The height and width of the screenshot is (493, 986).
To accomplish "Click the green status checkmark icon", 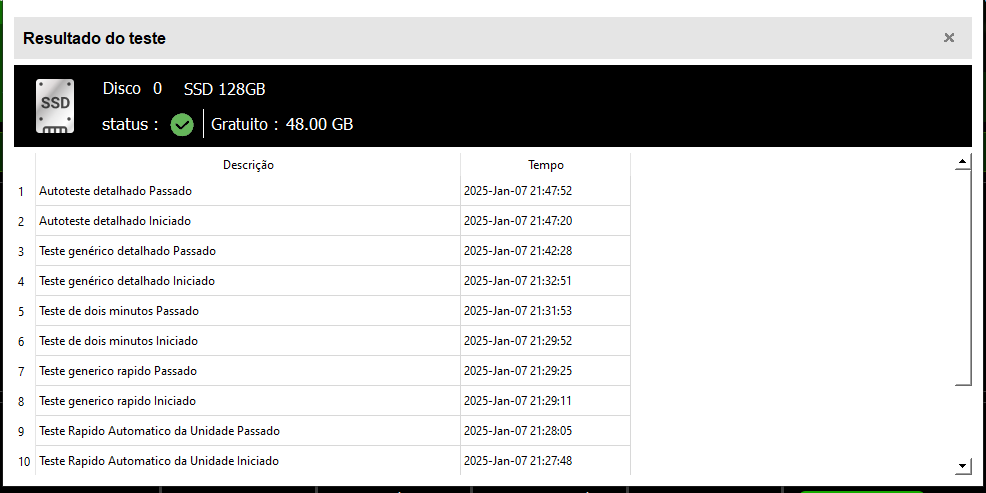I will coord(182,125).
